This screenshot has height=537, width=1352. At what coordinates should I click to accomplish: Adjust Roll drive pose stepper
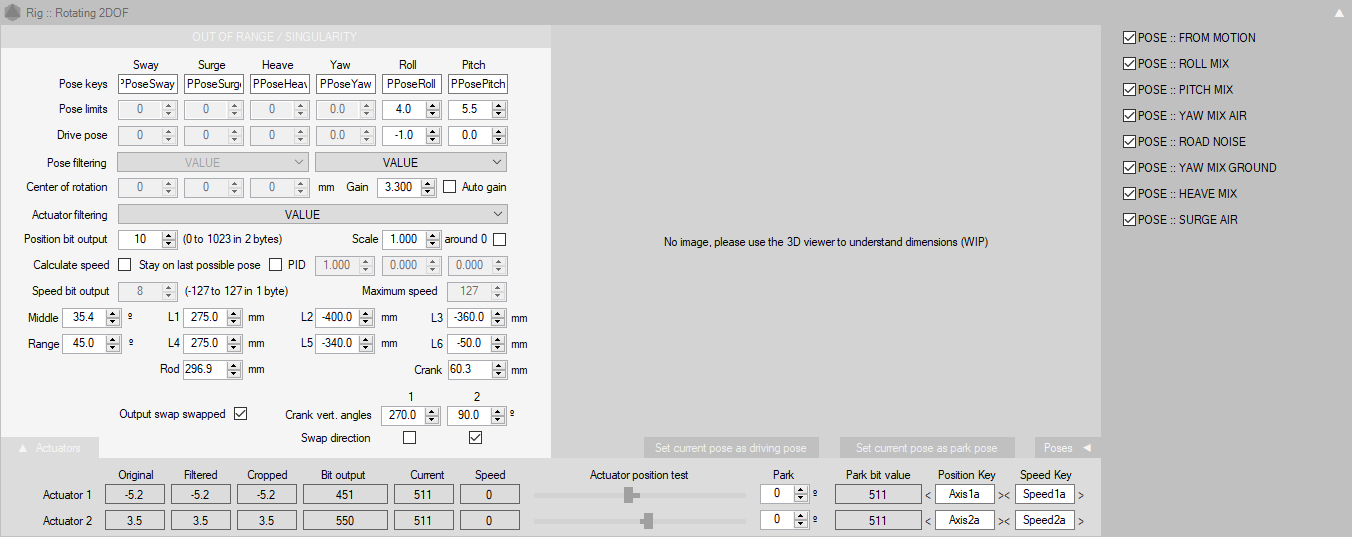(433, 135)
